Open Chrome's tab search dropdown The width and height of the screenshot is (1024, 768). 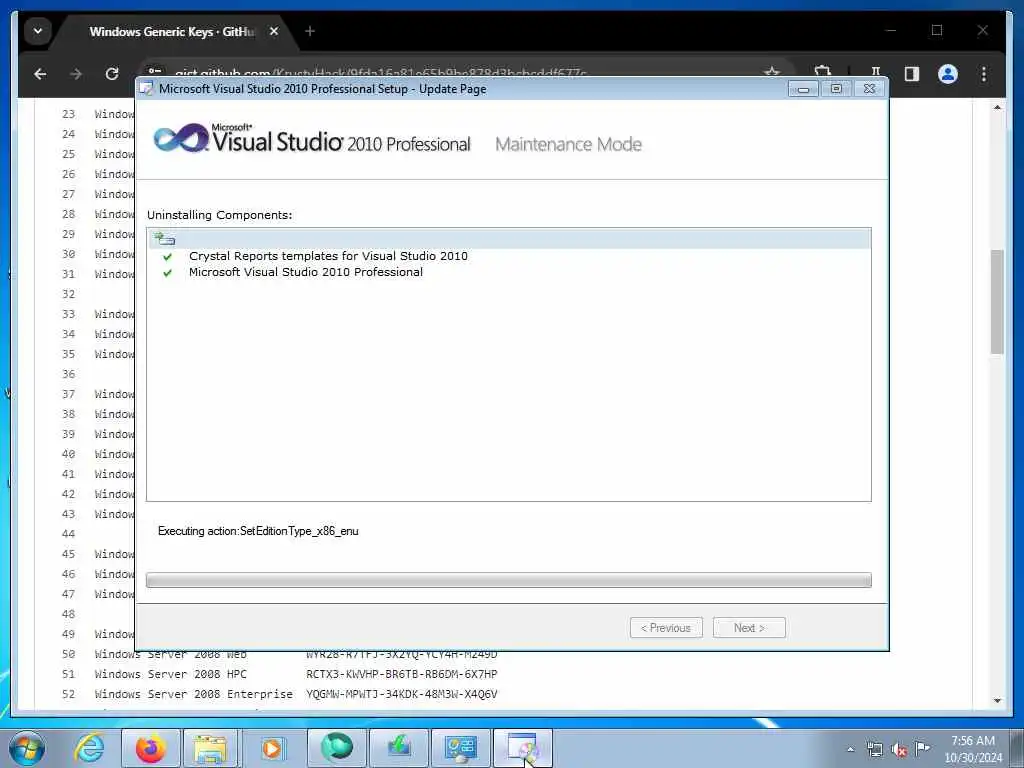coord(38,31)
